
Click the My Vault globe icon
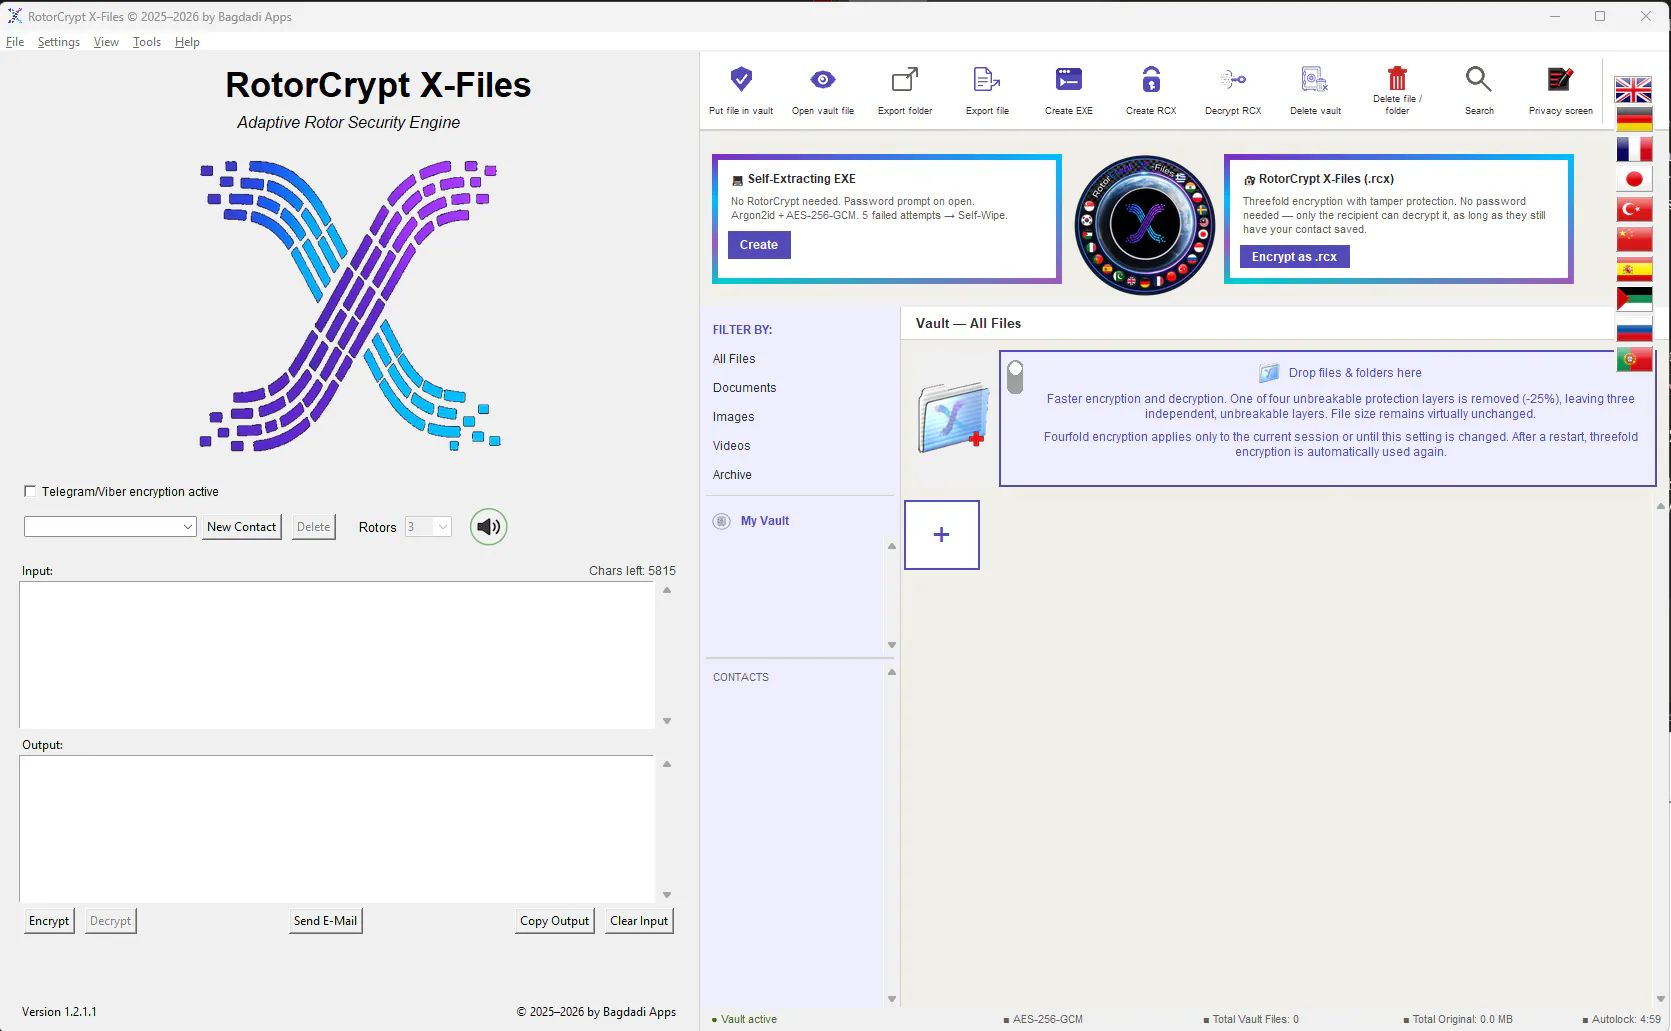click(721, 521)
